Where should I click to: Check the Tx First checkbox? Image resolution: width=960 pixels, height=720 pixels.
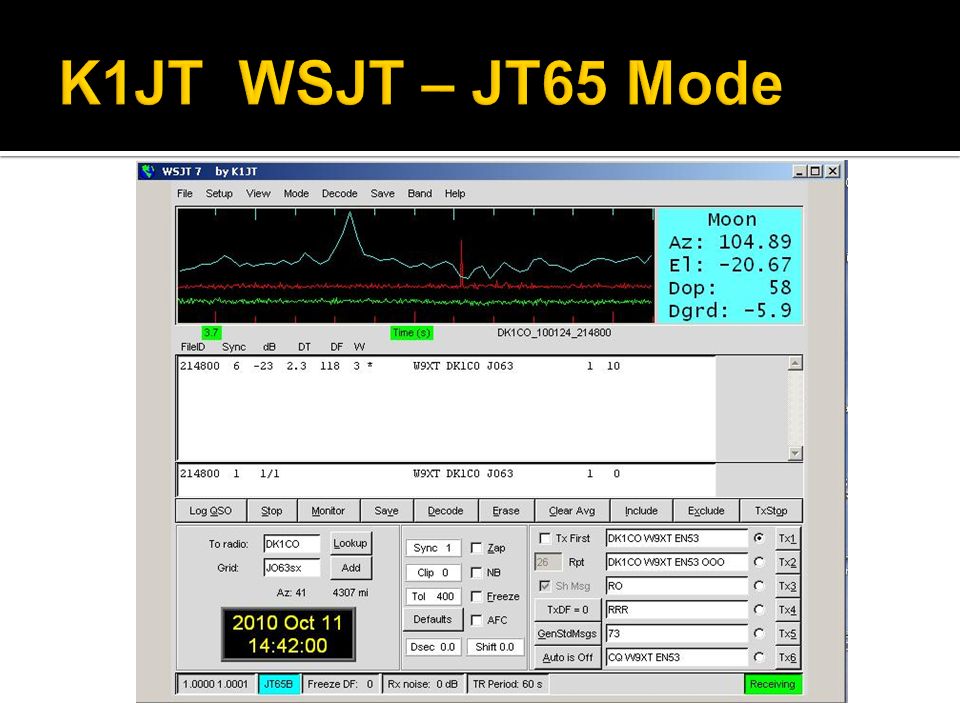coord(544,538)
